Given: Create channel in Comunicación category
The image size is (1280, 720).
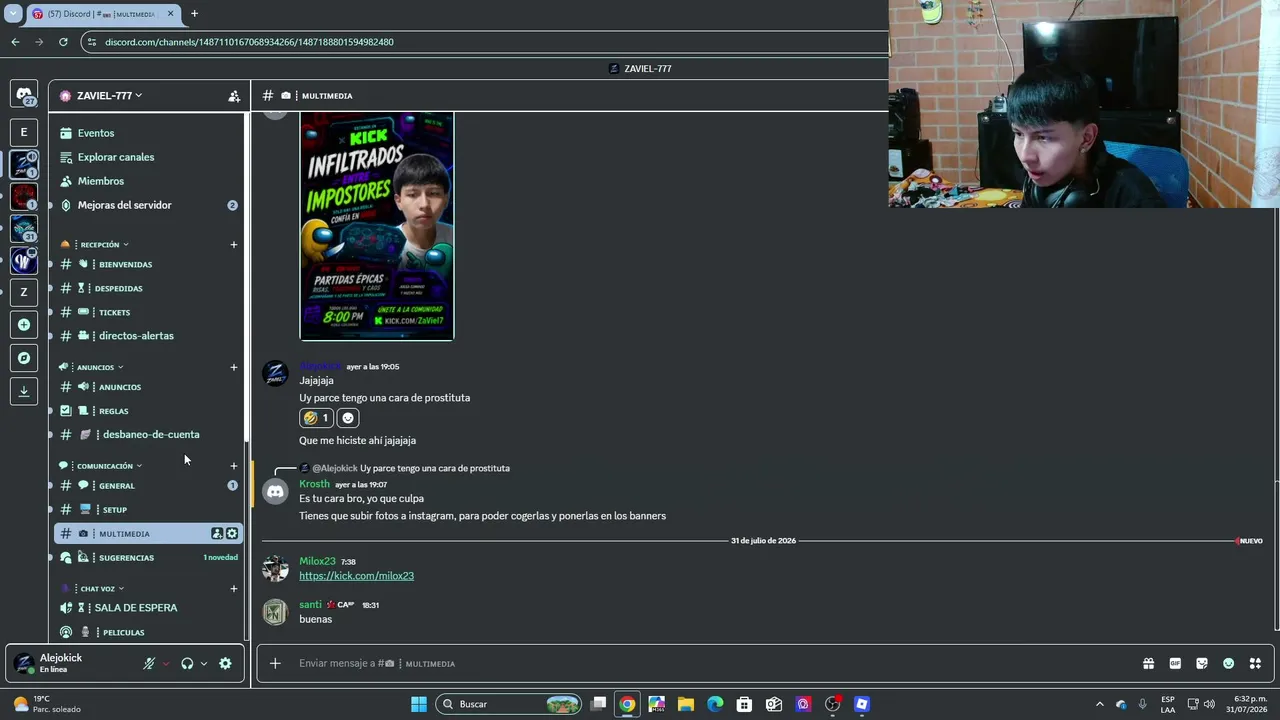Looking at the screenshot, I should point(234,466).
